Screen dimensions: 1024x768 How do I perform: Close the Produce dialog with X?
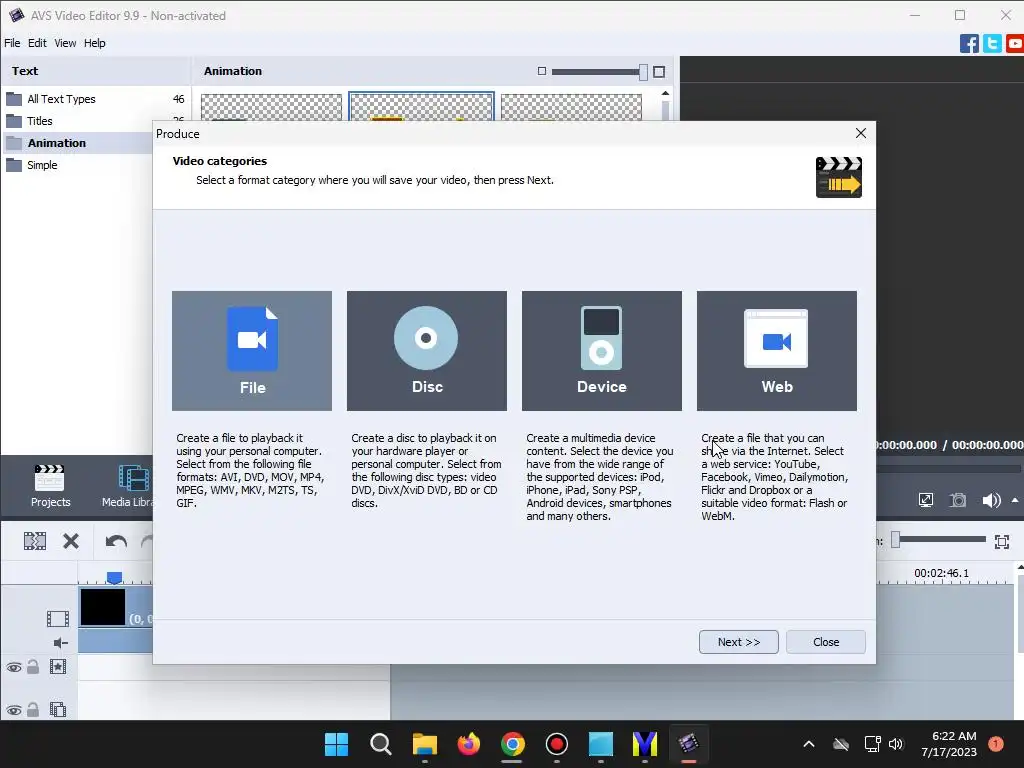coord(861,133)
